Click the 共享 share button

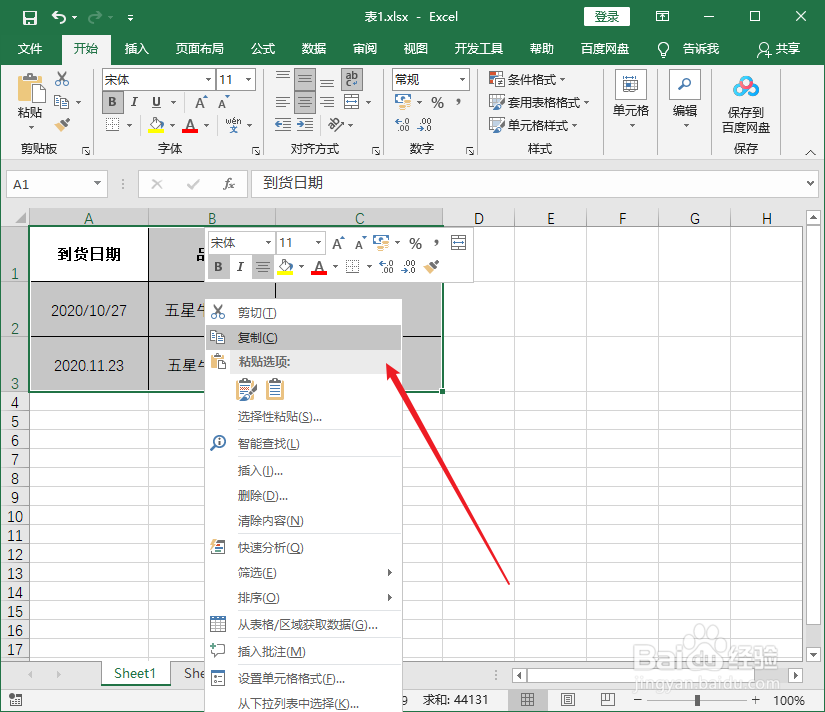(779, 49)
